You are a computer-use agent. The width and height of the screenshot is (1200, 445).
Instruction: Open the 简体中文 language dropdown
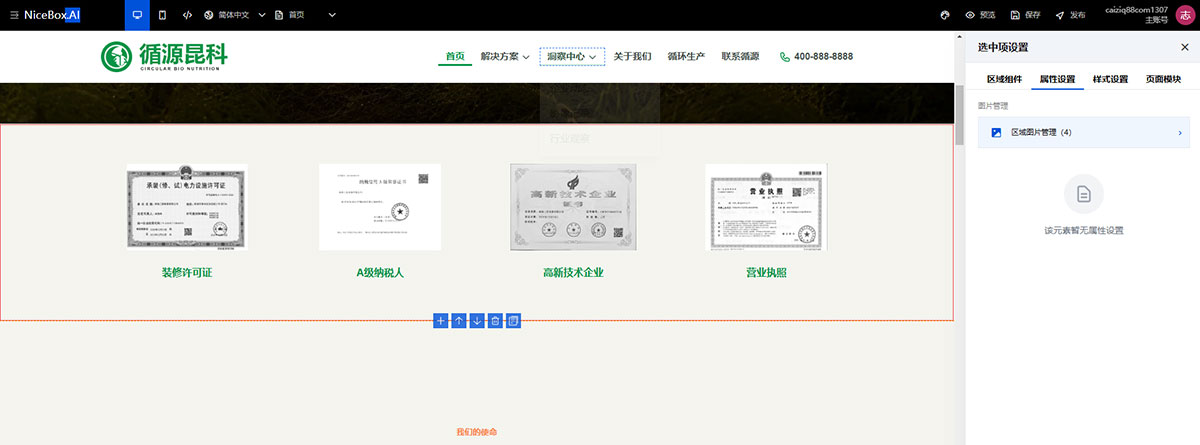tap(234, 15)
